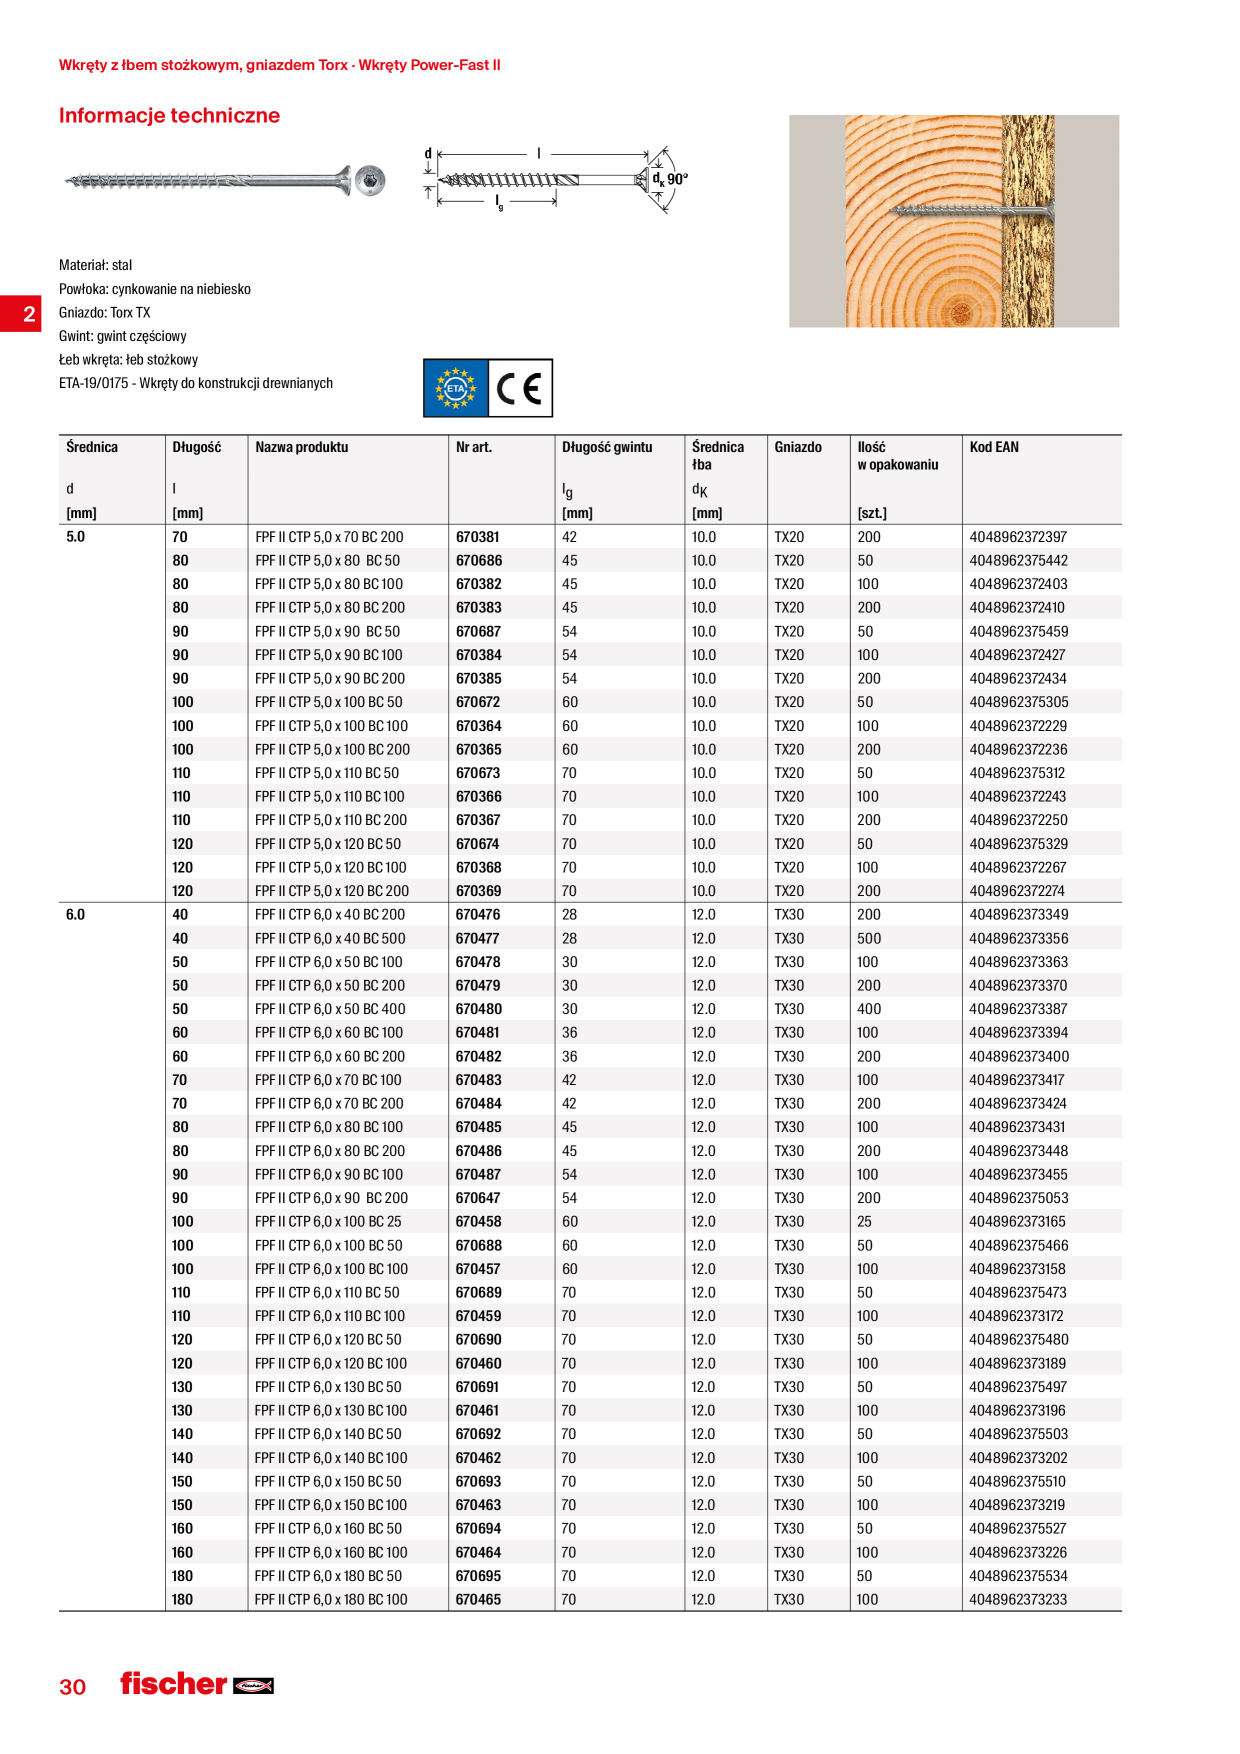Image resolution: width=1240 pixels, height=1754 pixels.
Task: Click the 'Długość gwintu' column header
Action: click(607, 447)
